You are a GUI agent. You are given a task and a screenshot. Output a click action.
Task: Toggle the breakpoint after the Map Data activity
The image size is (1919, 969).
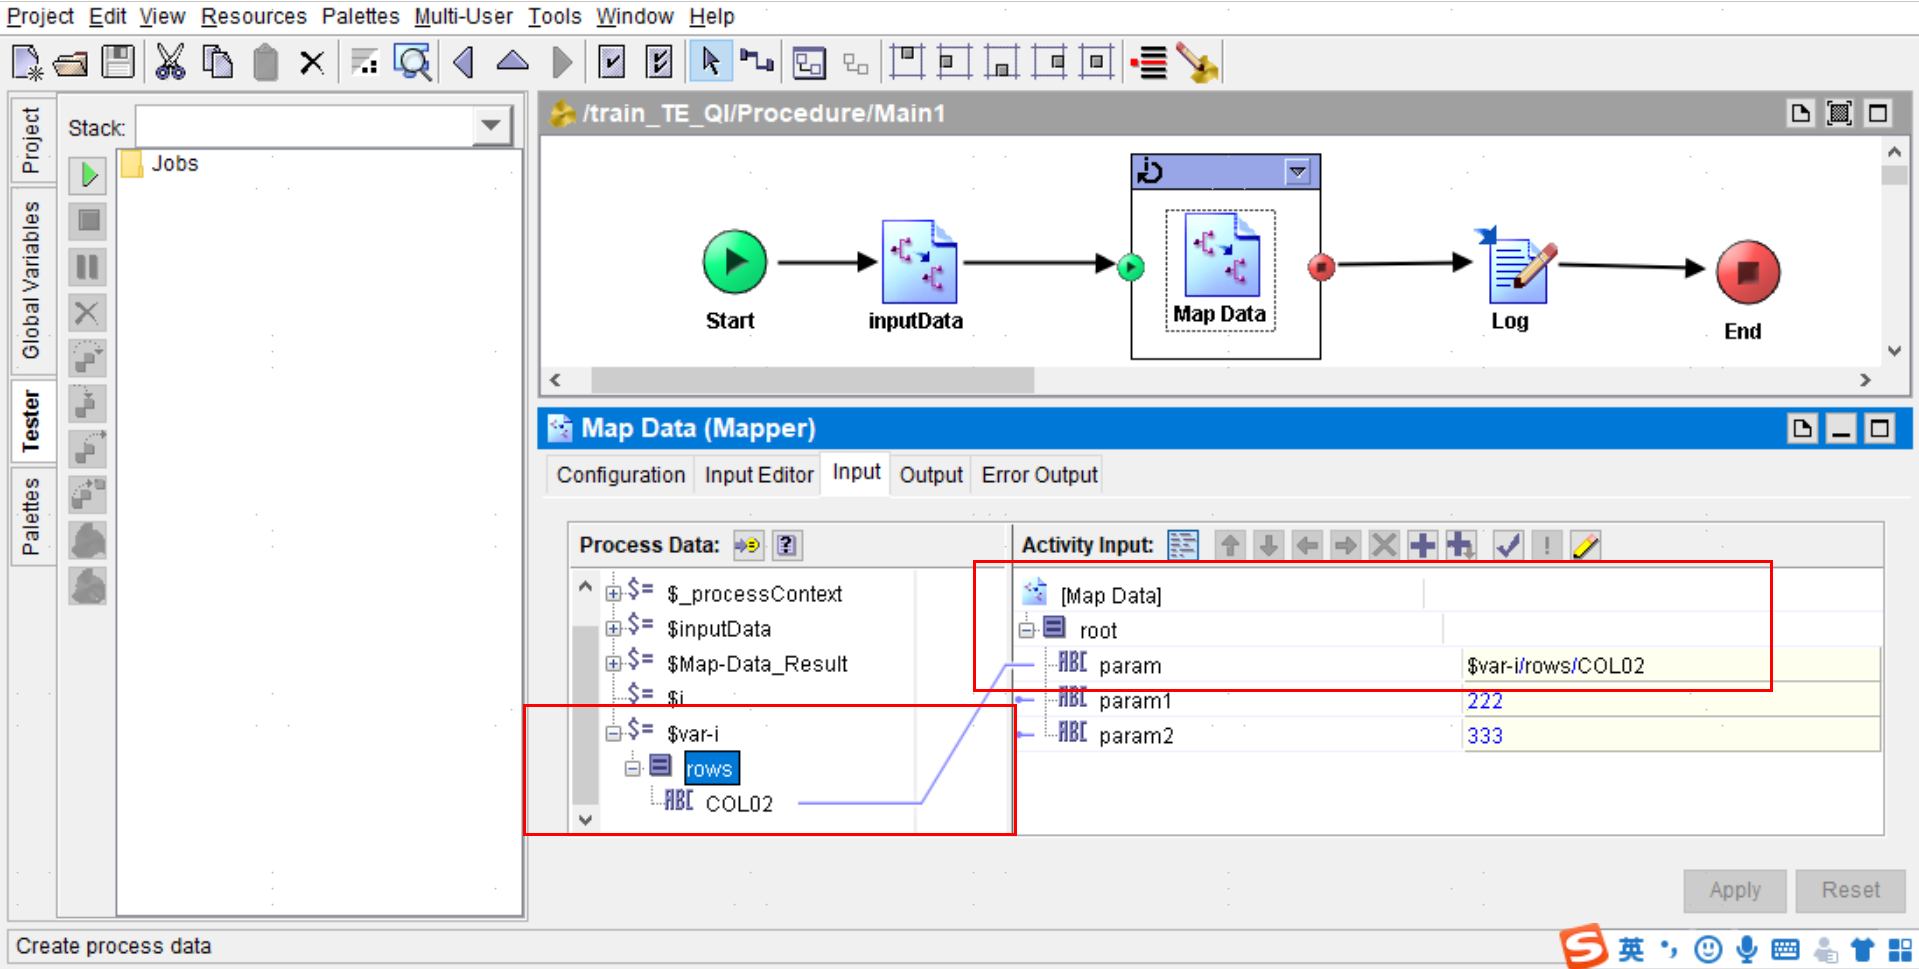point(1321,267)
